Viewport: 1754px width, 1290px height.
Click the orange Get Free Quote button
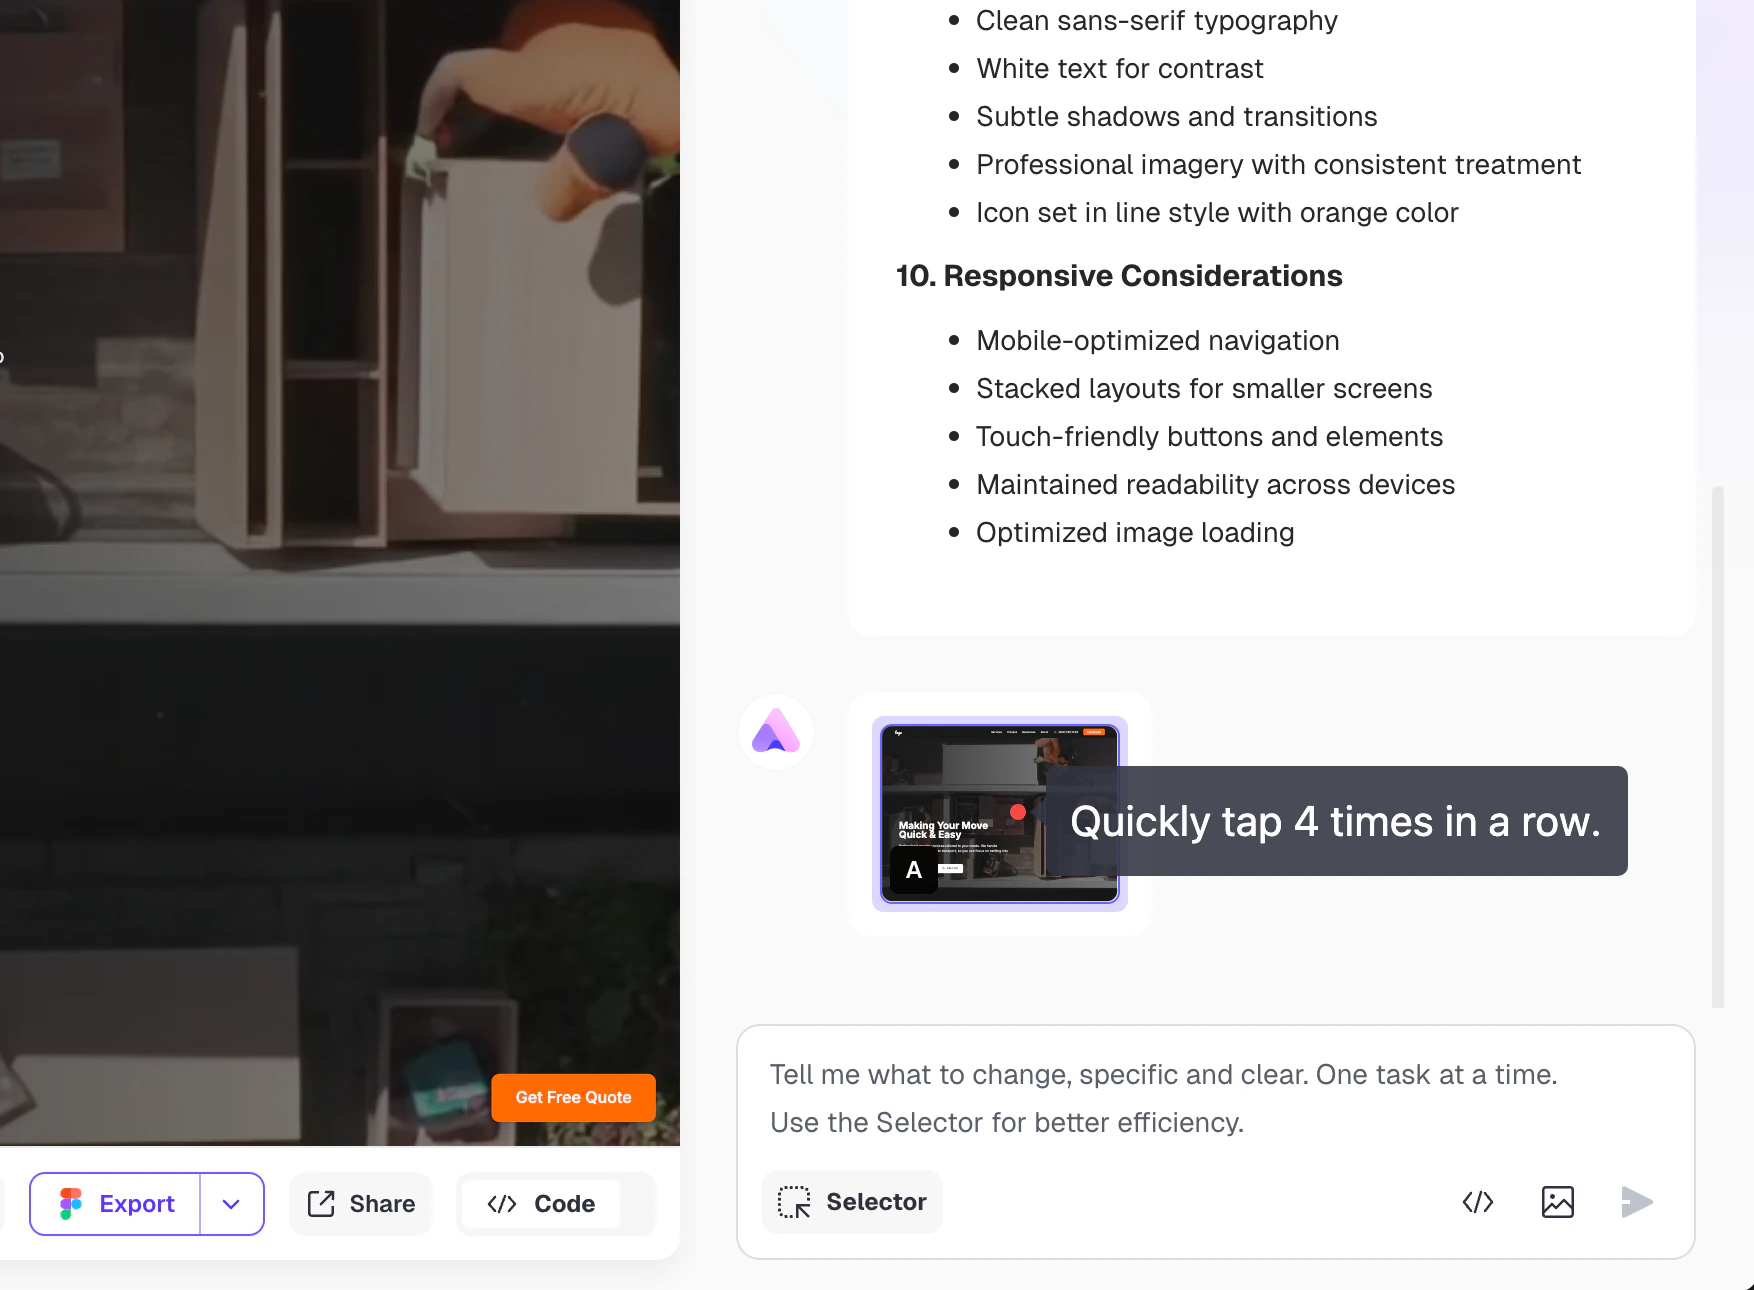[573, 1097]
